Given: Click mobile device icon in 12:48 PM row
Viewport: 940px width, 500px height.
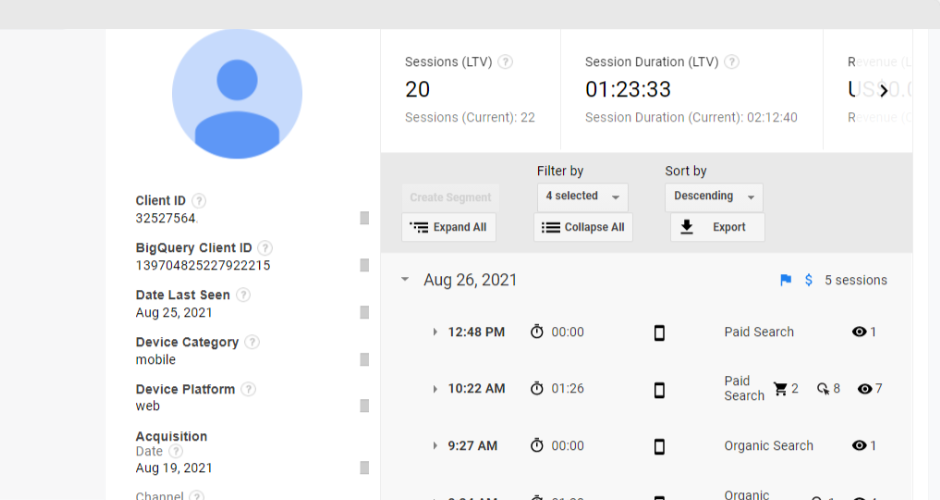Looking at the screenshot, I should 659,333.
